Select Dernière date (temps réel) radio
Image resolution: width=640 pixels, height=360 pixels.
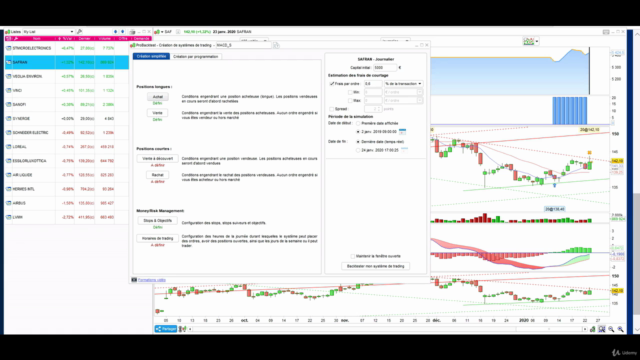coord(358,142)
